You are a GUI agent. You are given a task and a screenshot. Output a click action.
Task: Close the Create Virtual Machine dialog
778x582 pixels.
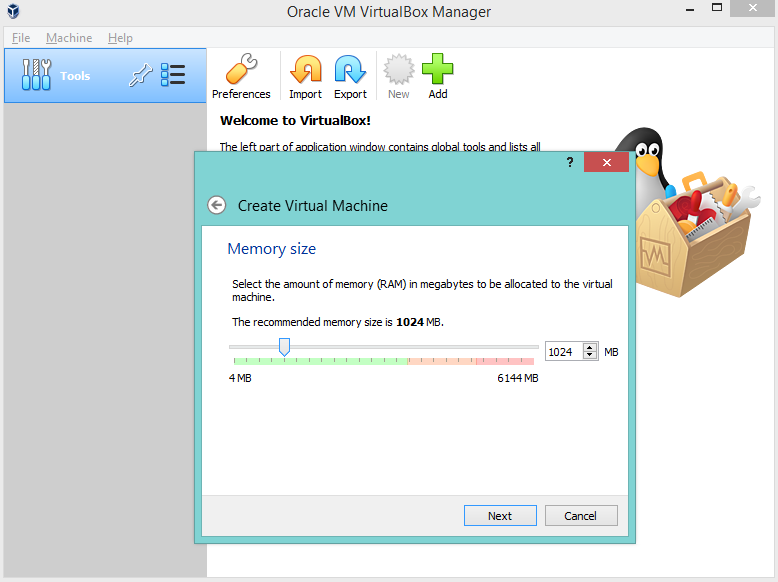pos(606,162)
